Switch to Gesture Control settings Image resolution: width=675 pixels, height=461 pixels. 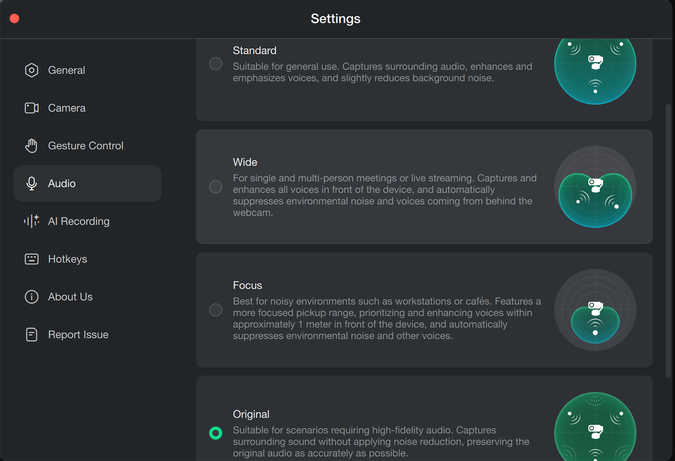coord(87,146)
